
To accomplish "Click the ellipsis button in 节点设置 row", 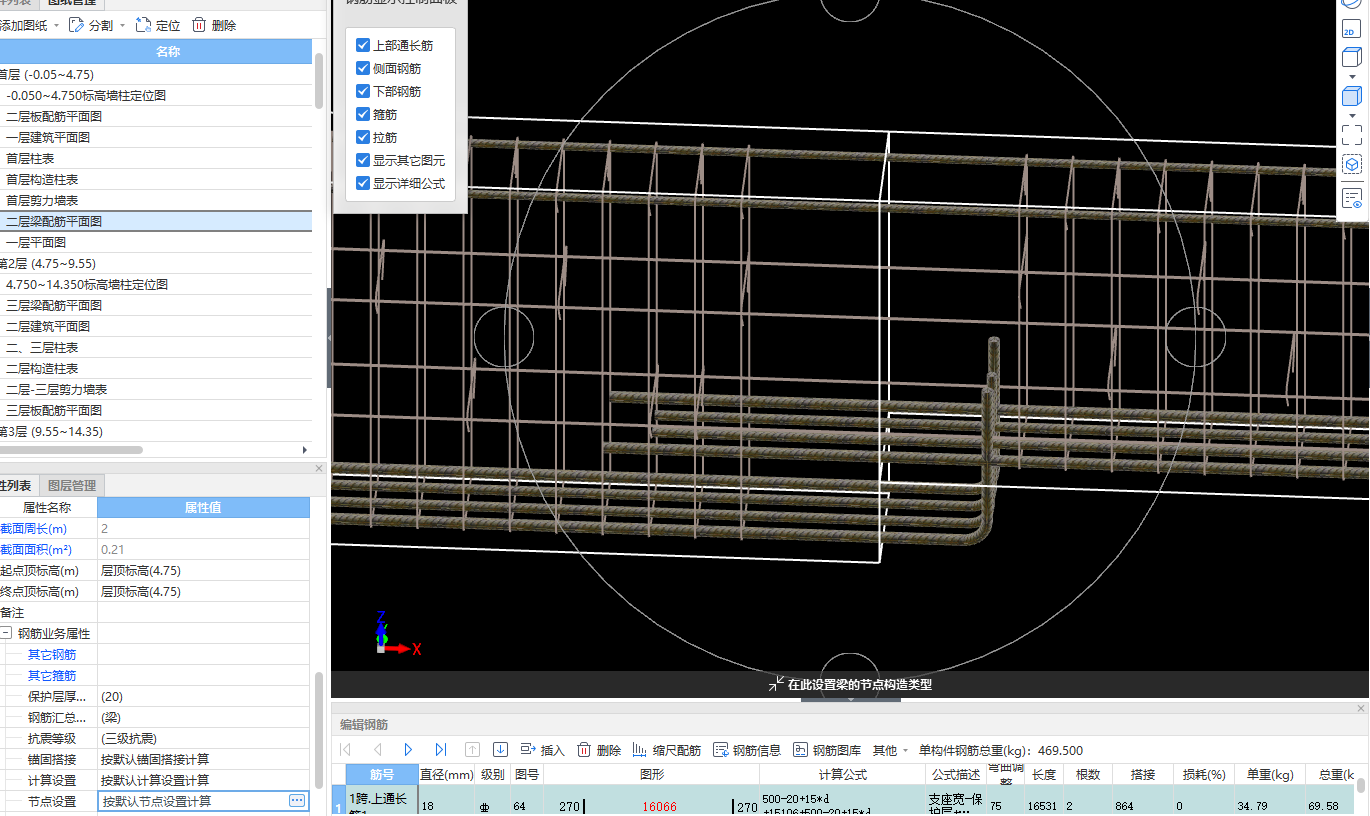I will 296,801.
